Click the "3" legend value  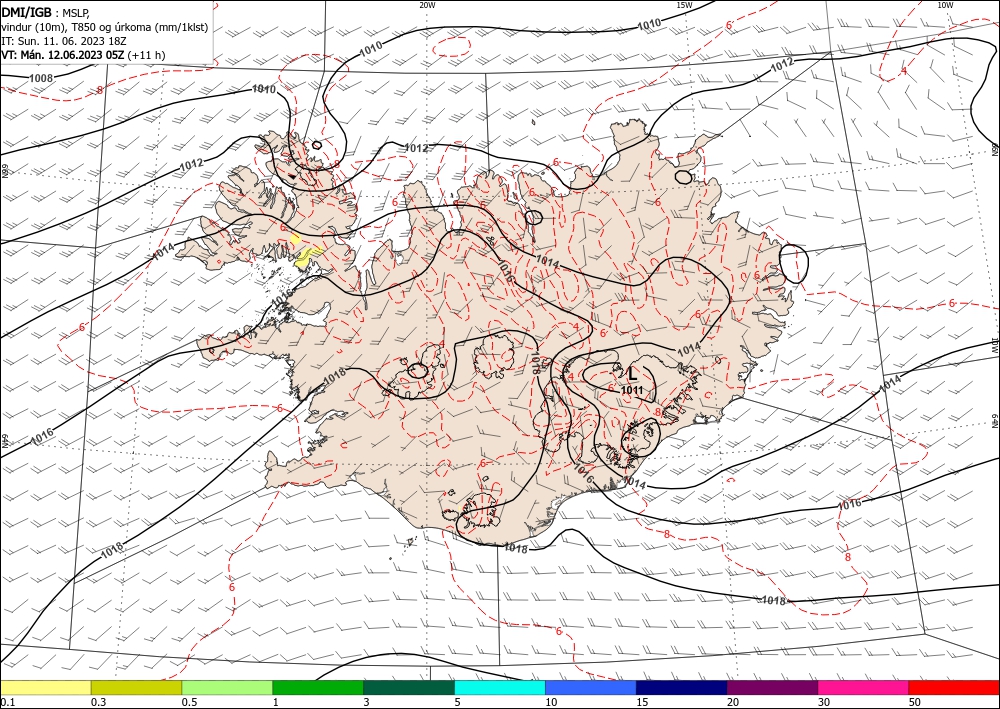(367, 702)
